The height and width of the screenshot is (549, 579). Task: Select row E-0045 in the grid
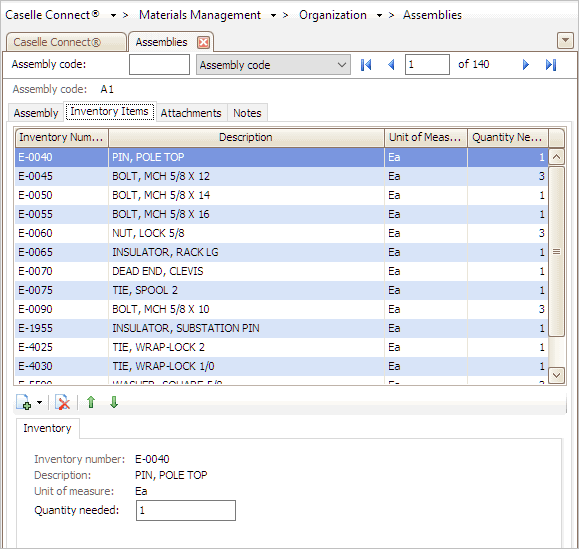click(x=281, y=176)
